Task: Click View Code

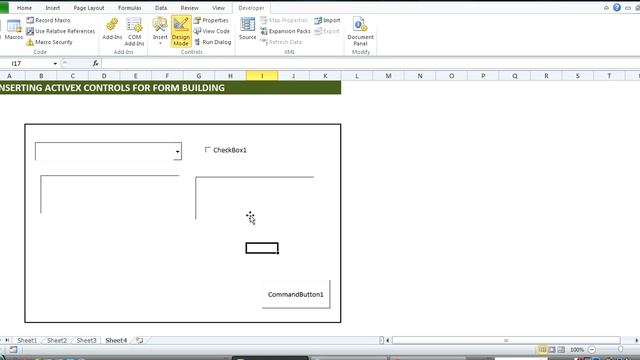Action: tap(212, 31)
